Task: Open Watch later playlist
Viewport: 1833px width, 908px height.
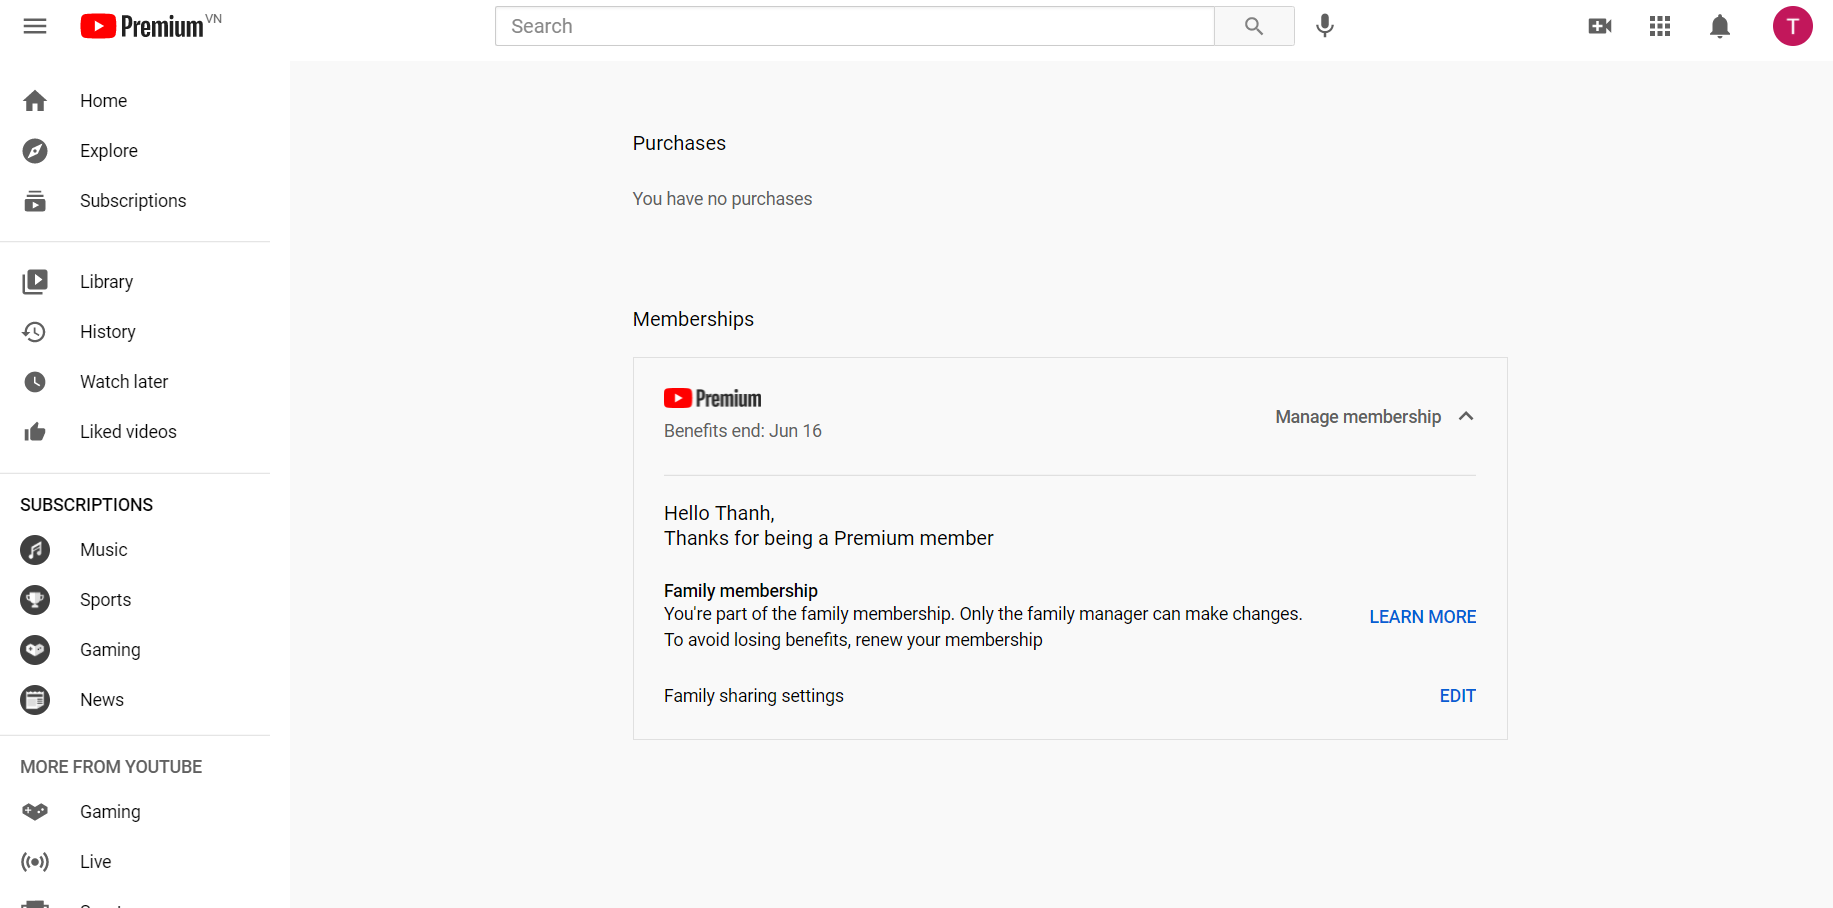Action: (123, 382)
